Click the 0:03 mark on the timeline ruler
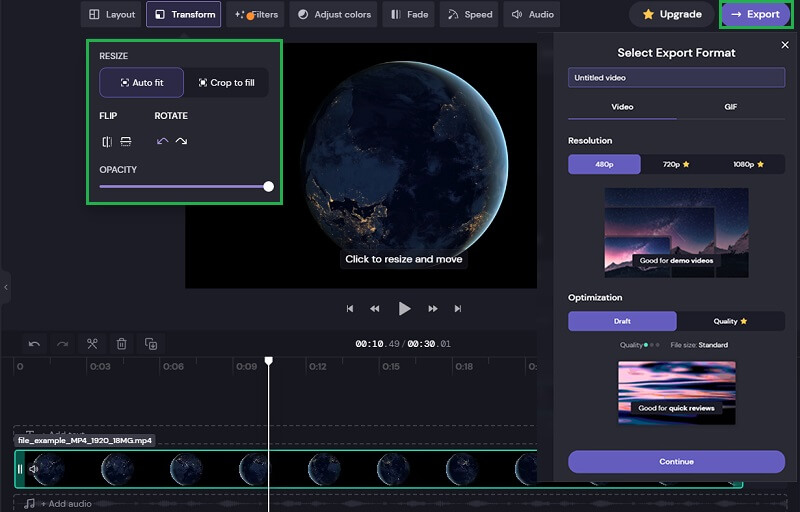800x512 pixels. tap(100, 366)
